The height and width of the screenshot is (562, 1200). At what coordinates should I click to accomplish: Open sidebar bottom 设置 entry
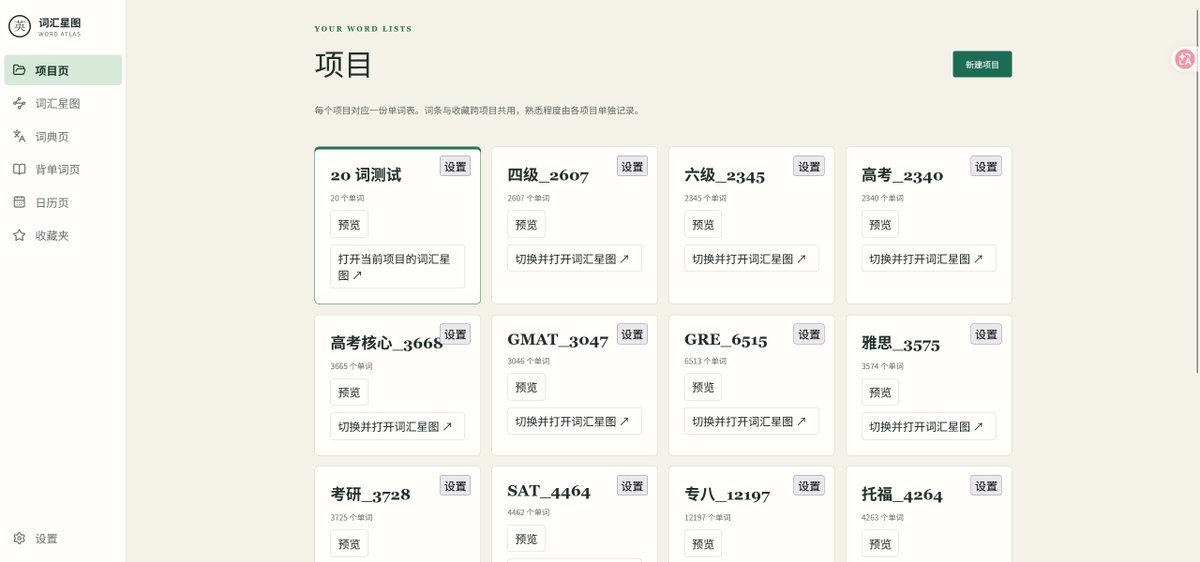pos(63,538)
